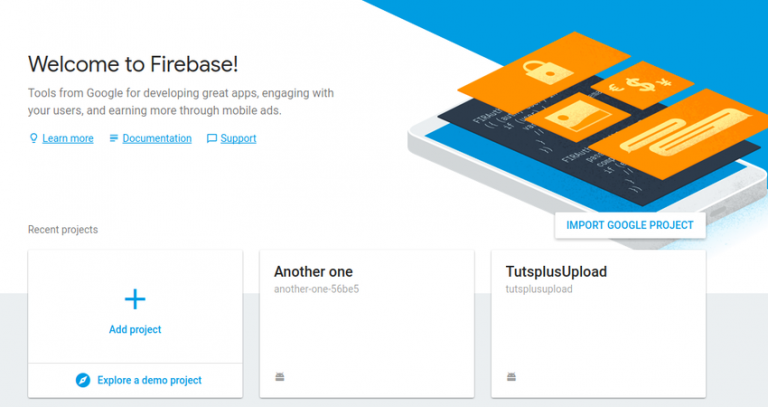This screenshot has width=768, height=407.
Task: Click Explore a demo project text
Action: coord(149,380)
